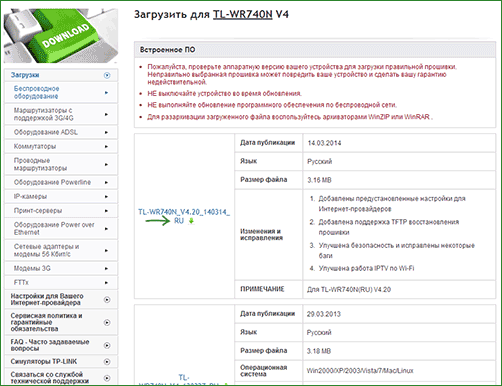This screenshot has width=502, height=386.
Task: Click Улучшена работа IPTV по Wi-Fi item
Action: 366,268
